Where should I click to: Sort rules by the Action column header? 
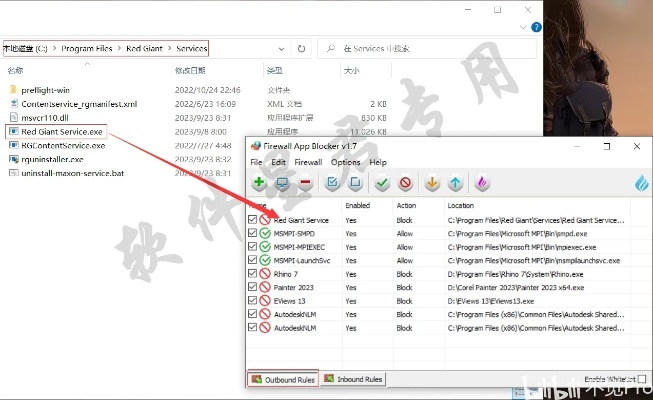406,205
